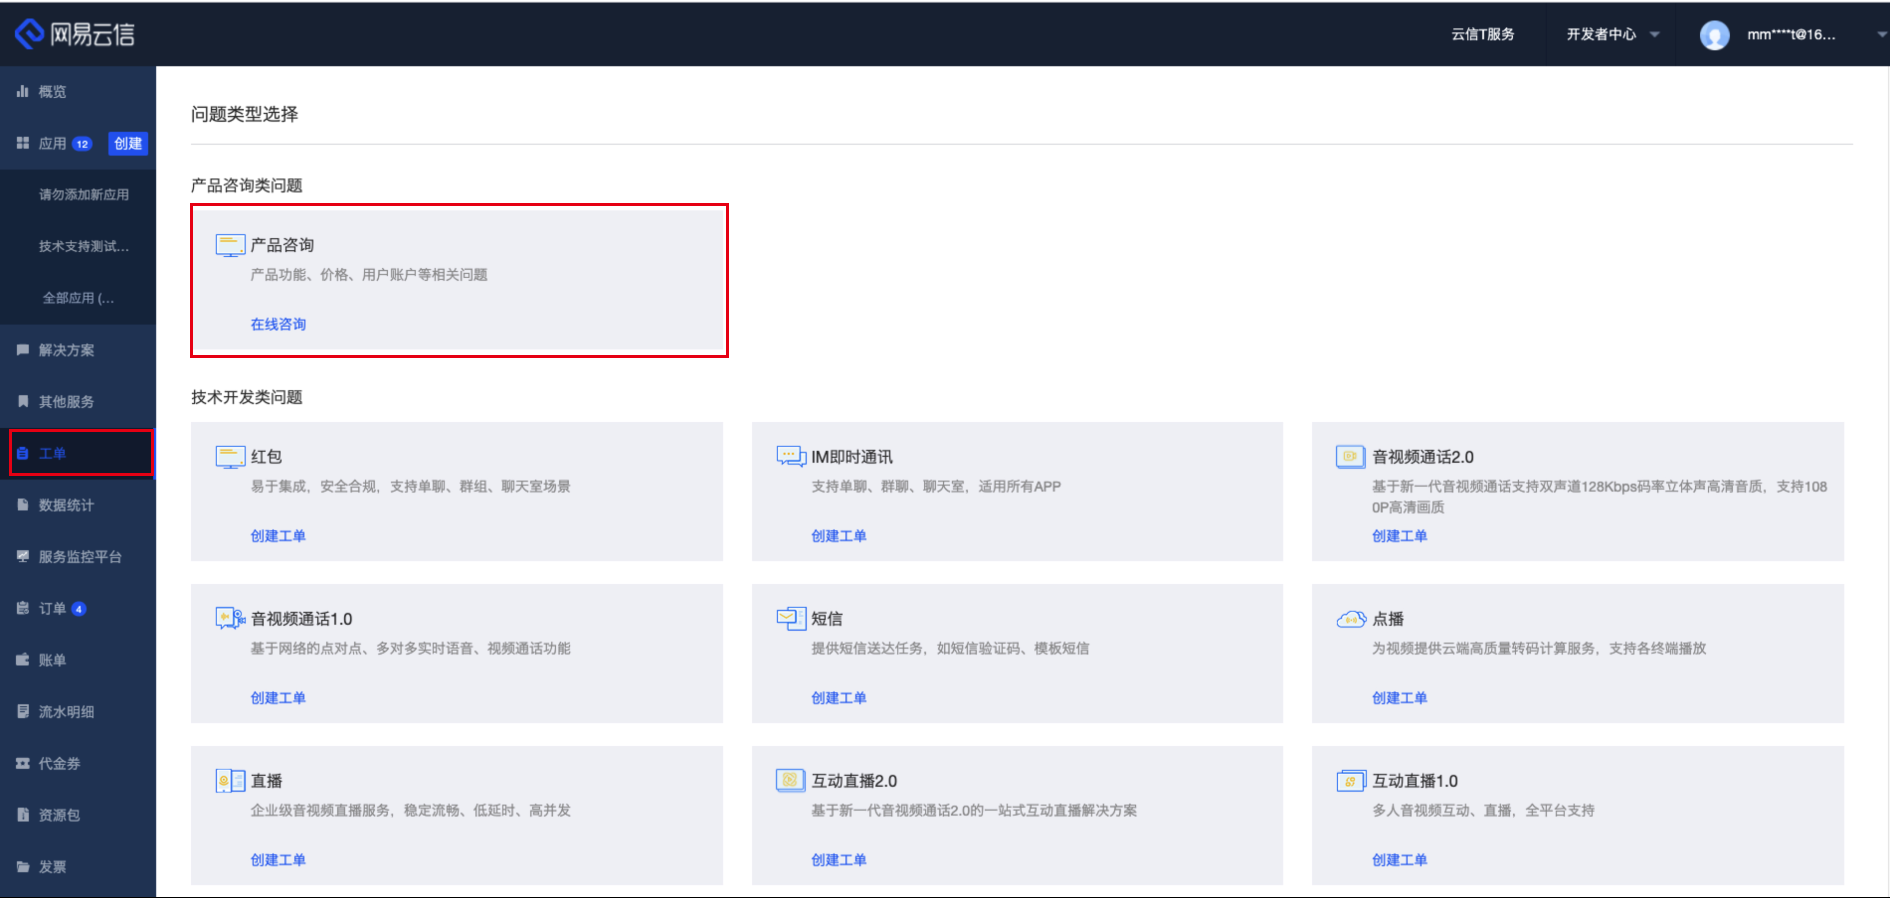Image resolution: width=1890 pixels, height=898 pixels.
Task: Click the 技术开发类问题 section label
Action: [246, 397]
